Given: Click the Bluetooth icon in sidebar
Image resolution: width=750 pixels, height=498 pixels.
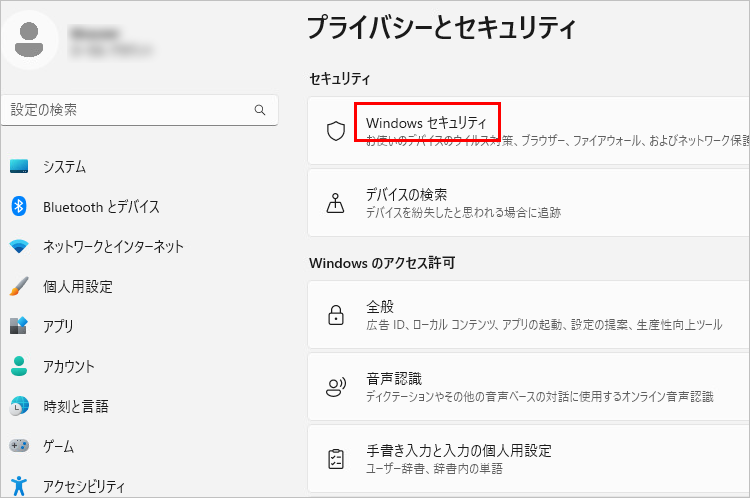Looking at the screenshot, I should click(19, 207).
